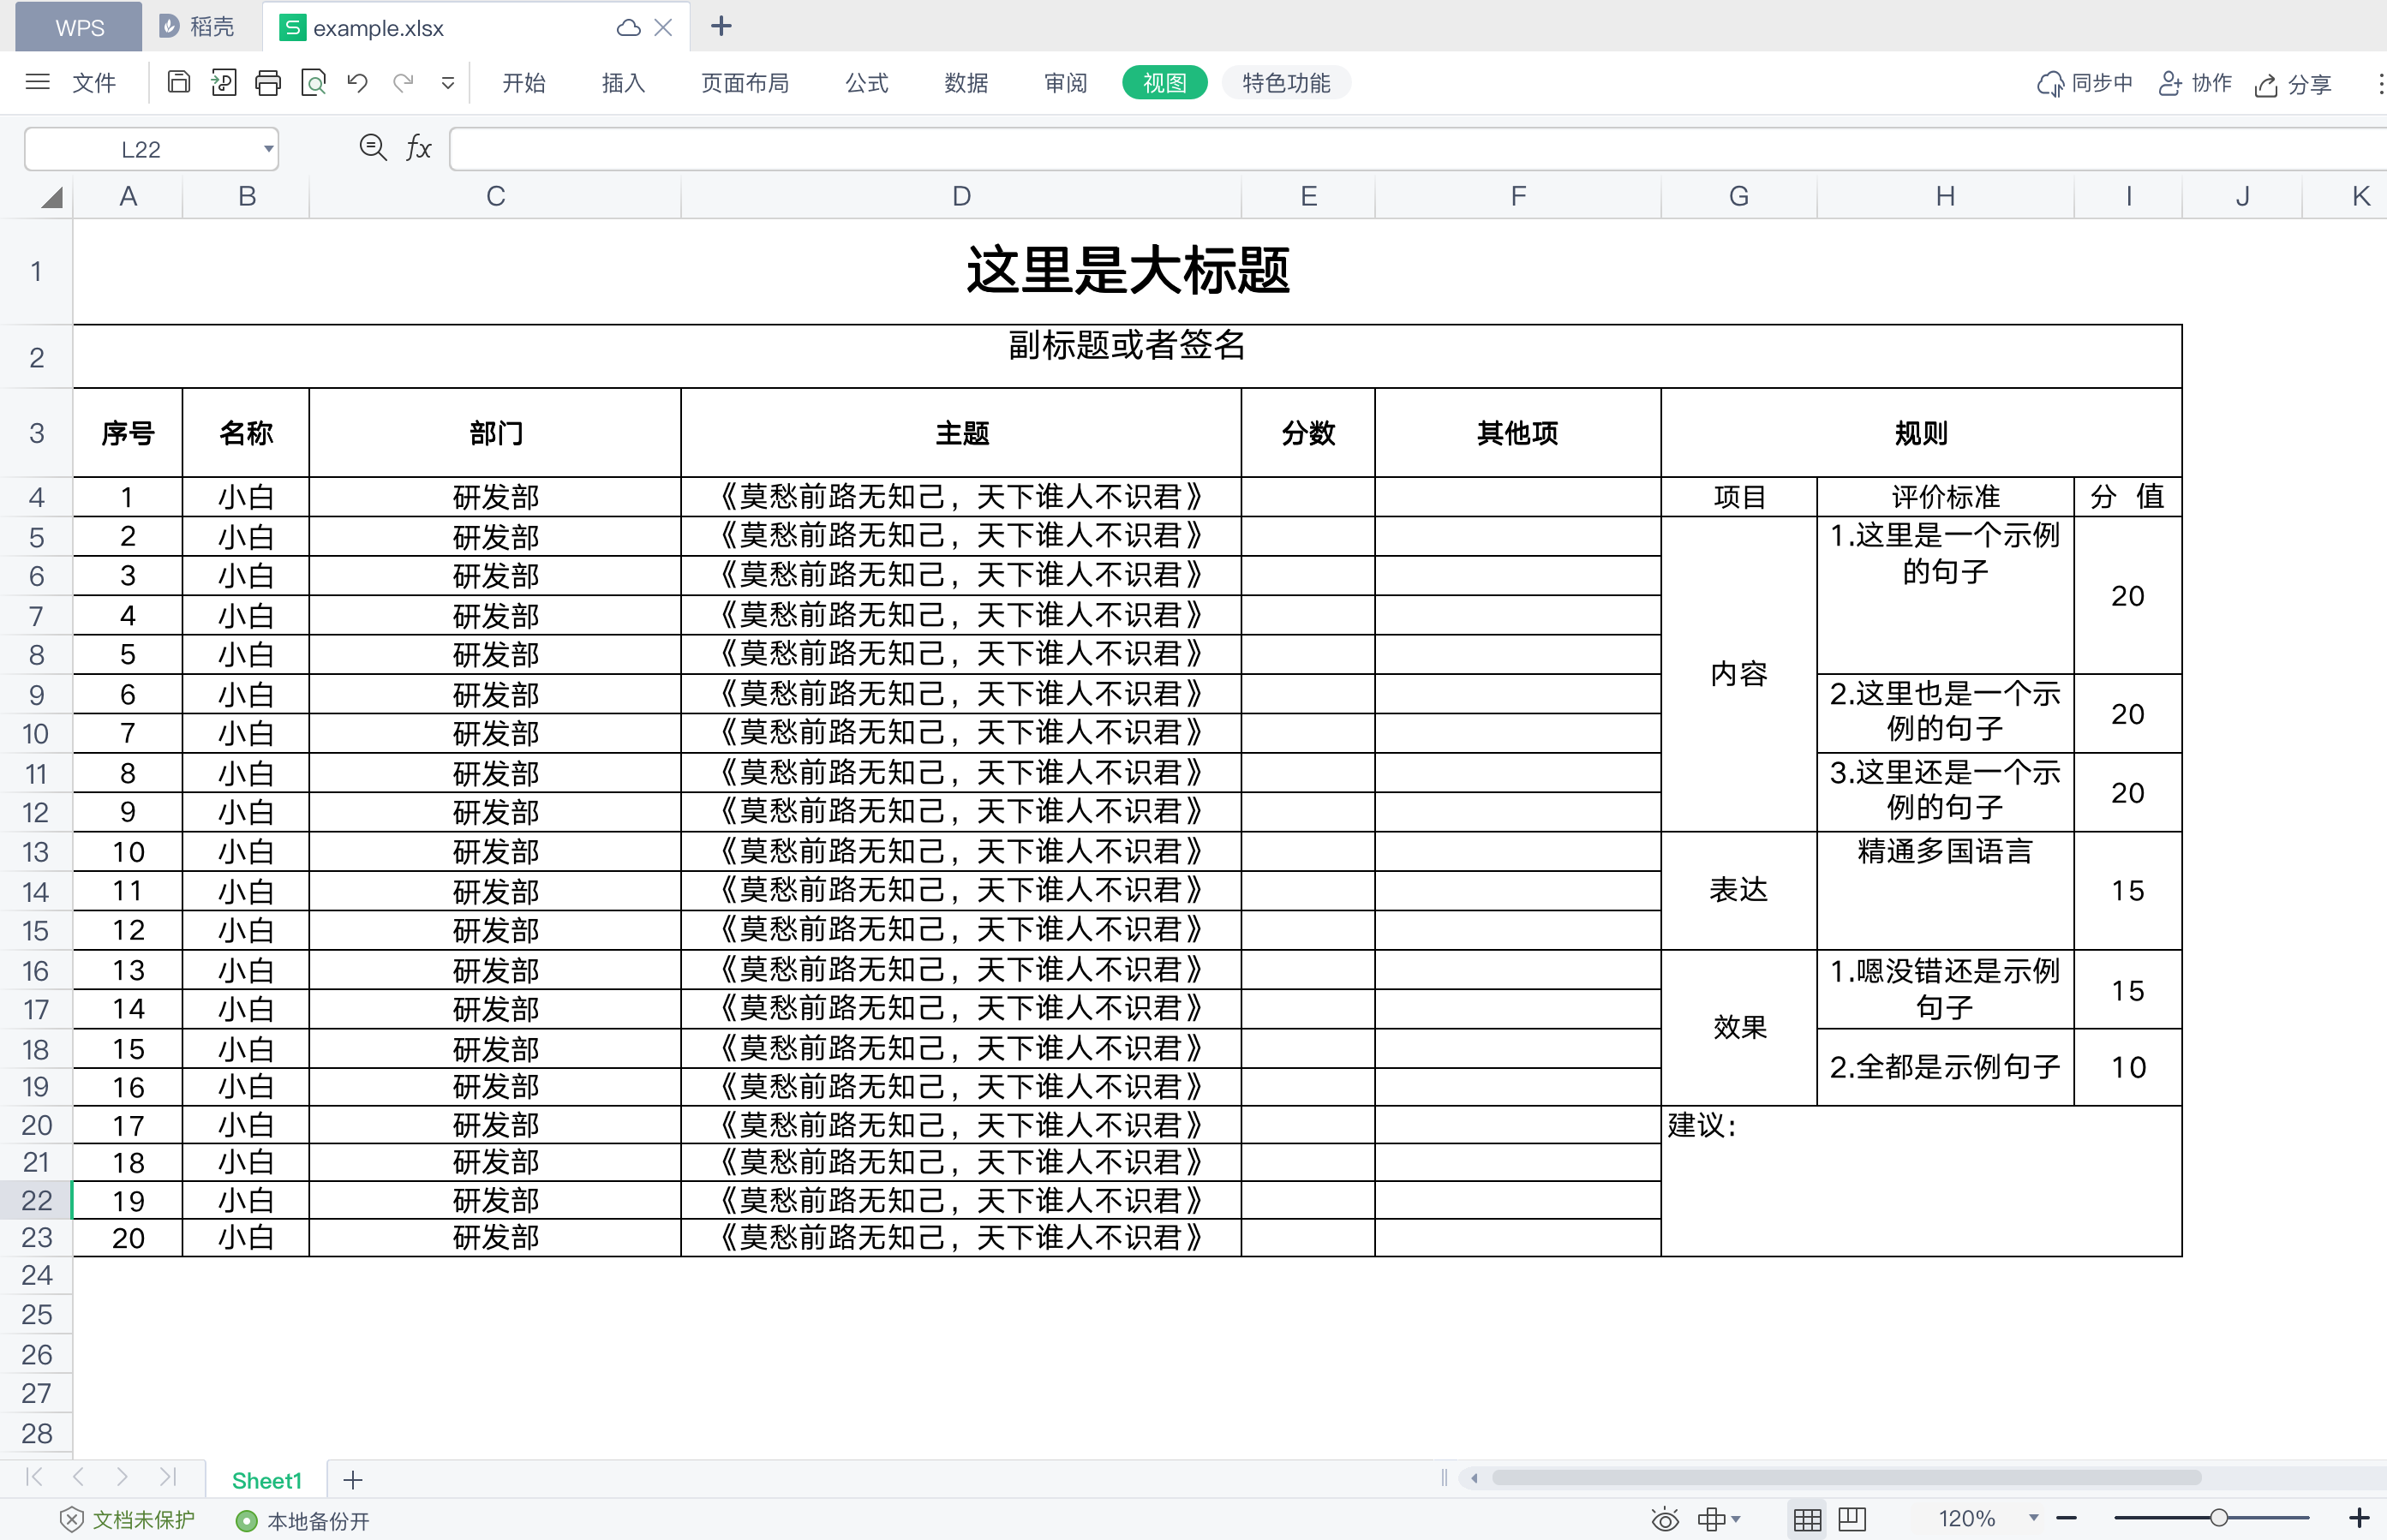Screen dimensions: 2387x1540
Task: Click the Undo arrow icon
Action: 358,83
